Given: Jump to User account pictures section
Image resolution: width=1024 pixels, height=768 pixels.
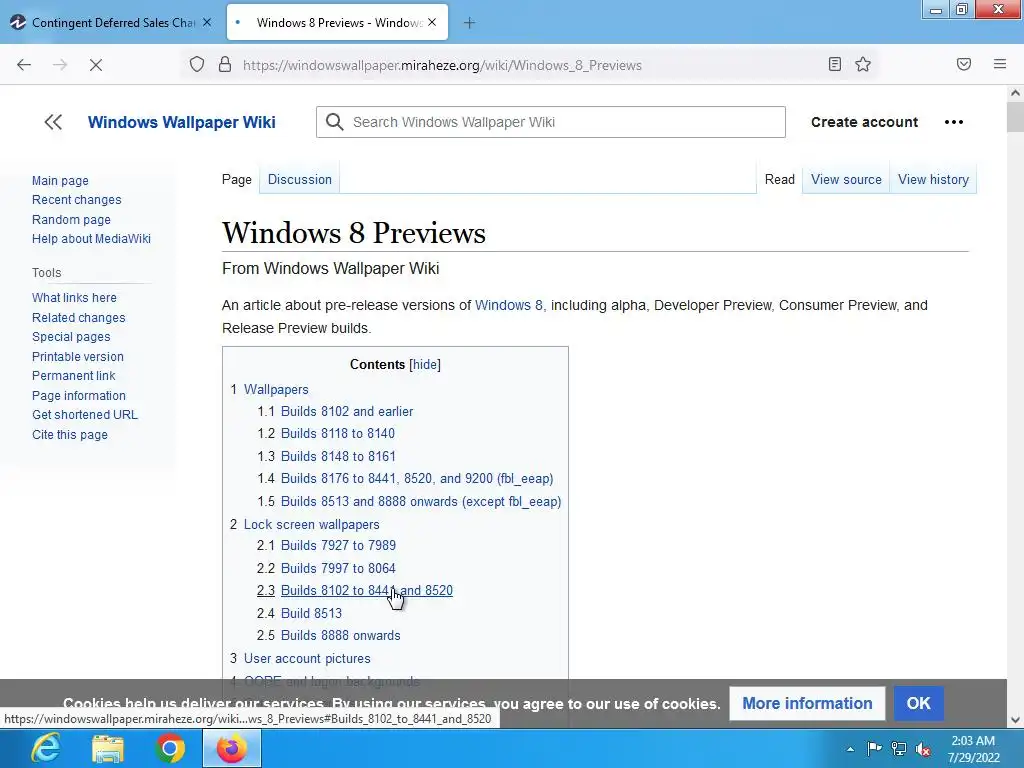Looking at the screenshot, I should tap(307, 658).
